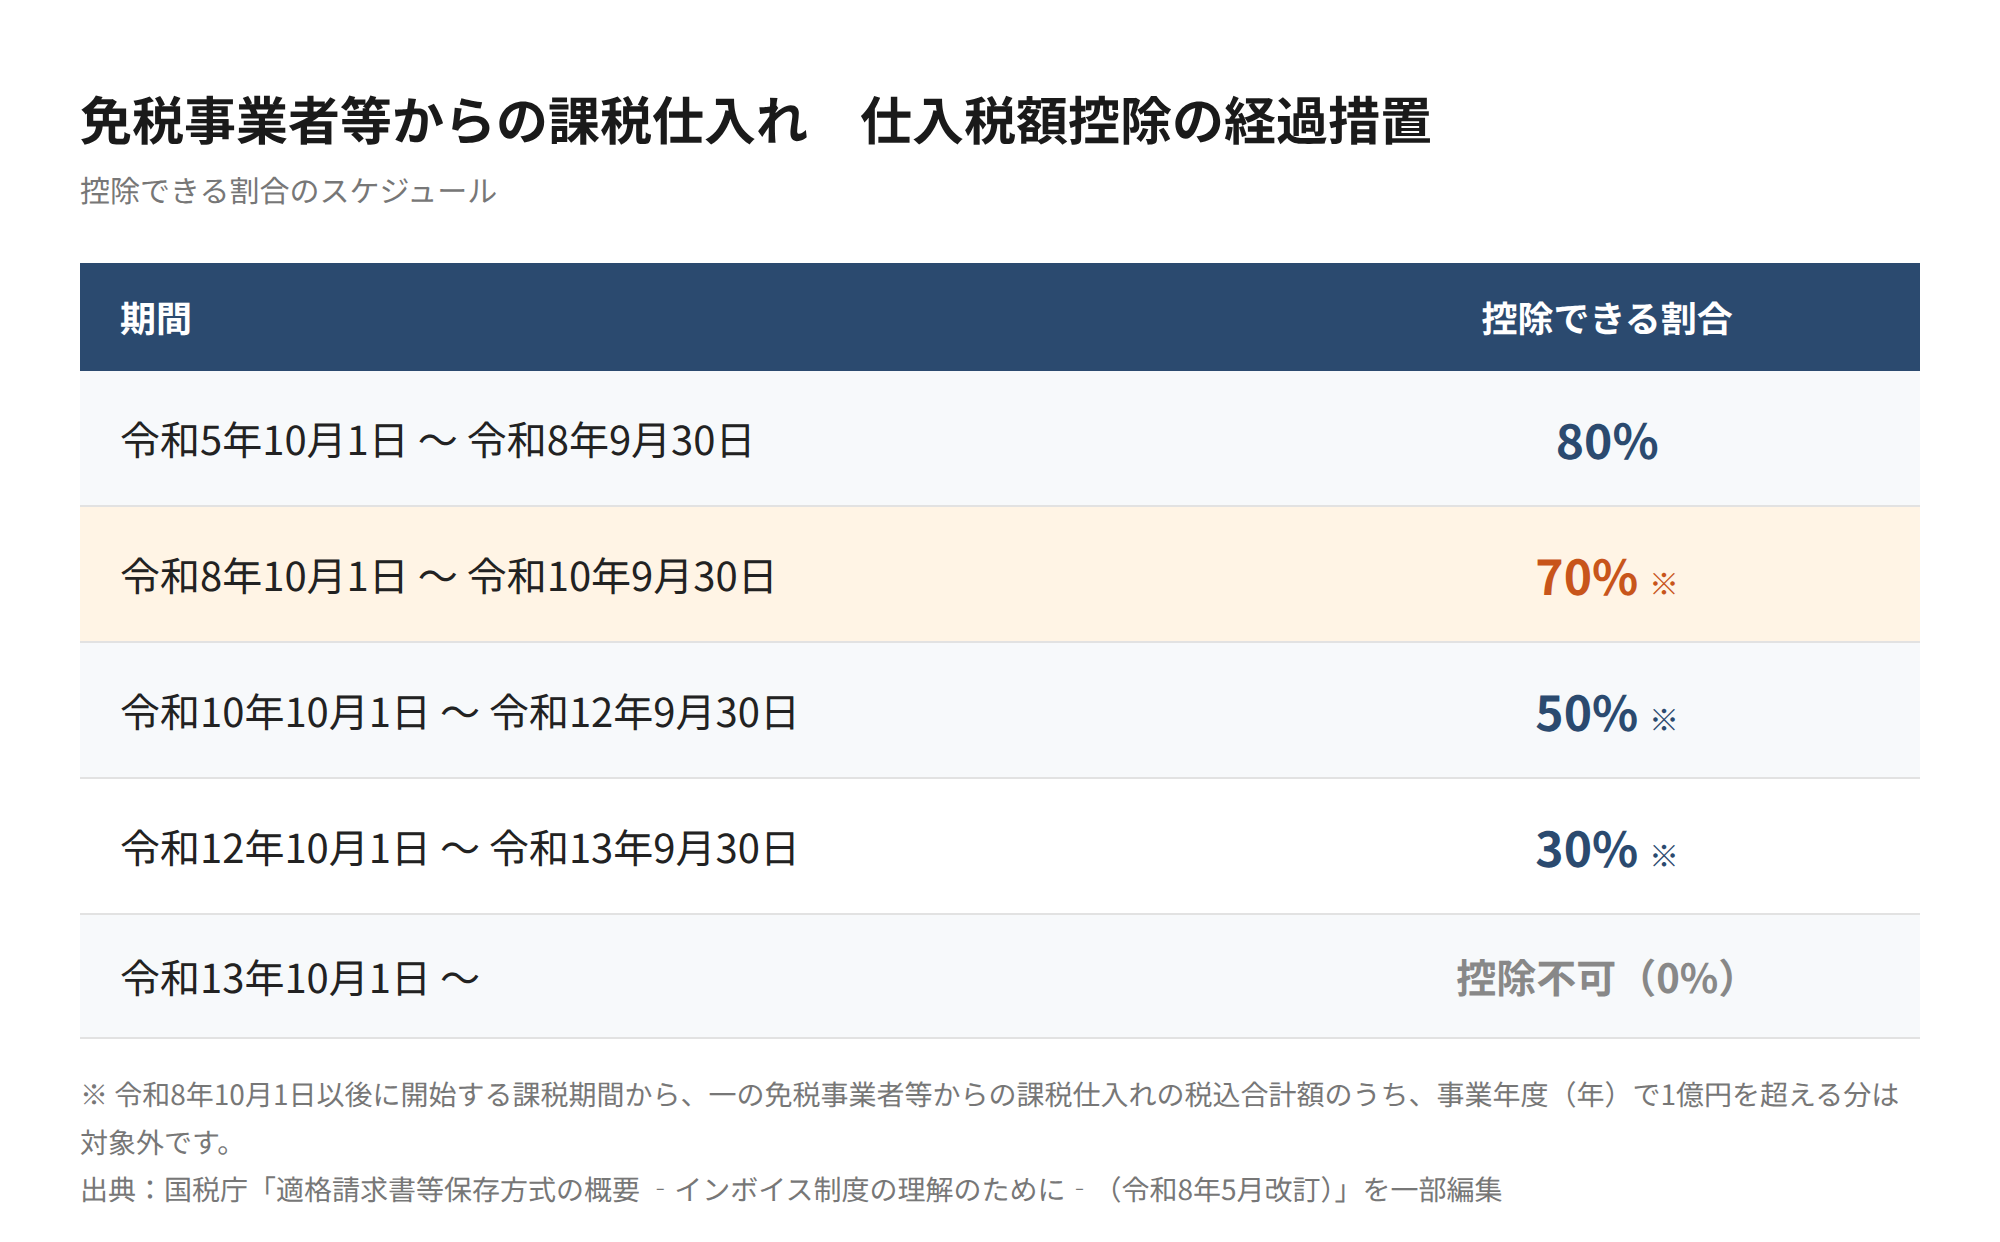Screen dimensions: 2000x1242
Task: Select the 期間 column header
Action: (156, 319)
